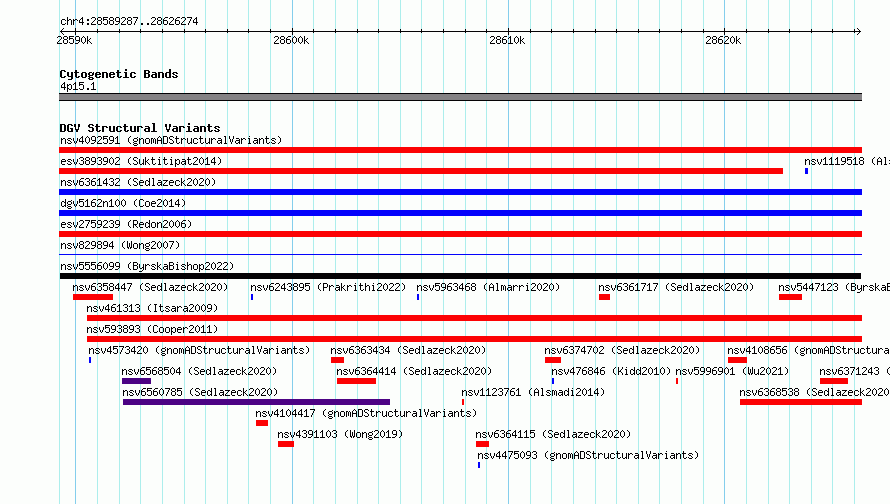The width and height of the screenshot is (890, 504).
Task: Click the nsv6374702 (Sedlazeck2020) label
Action: [622, 350]
